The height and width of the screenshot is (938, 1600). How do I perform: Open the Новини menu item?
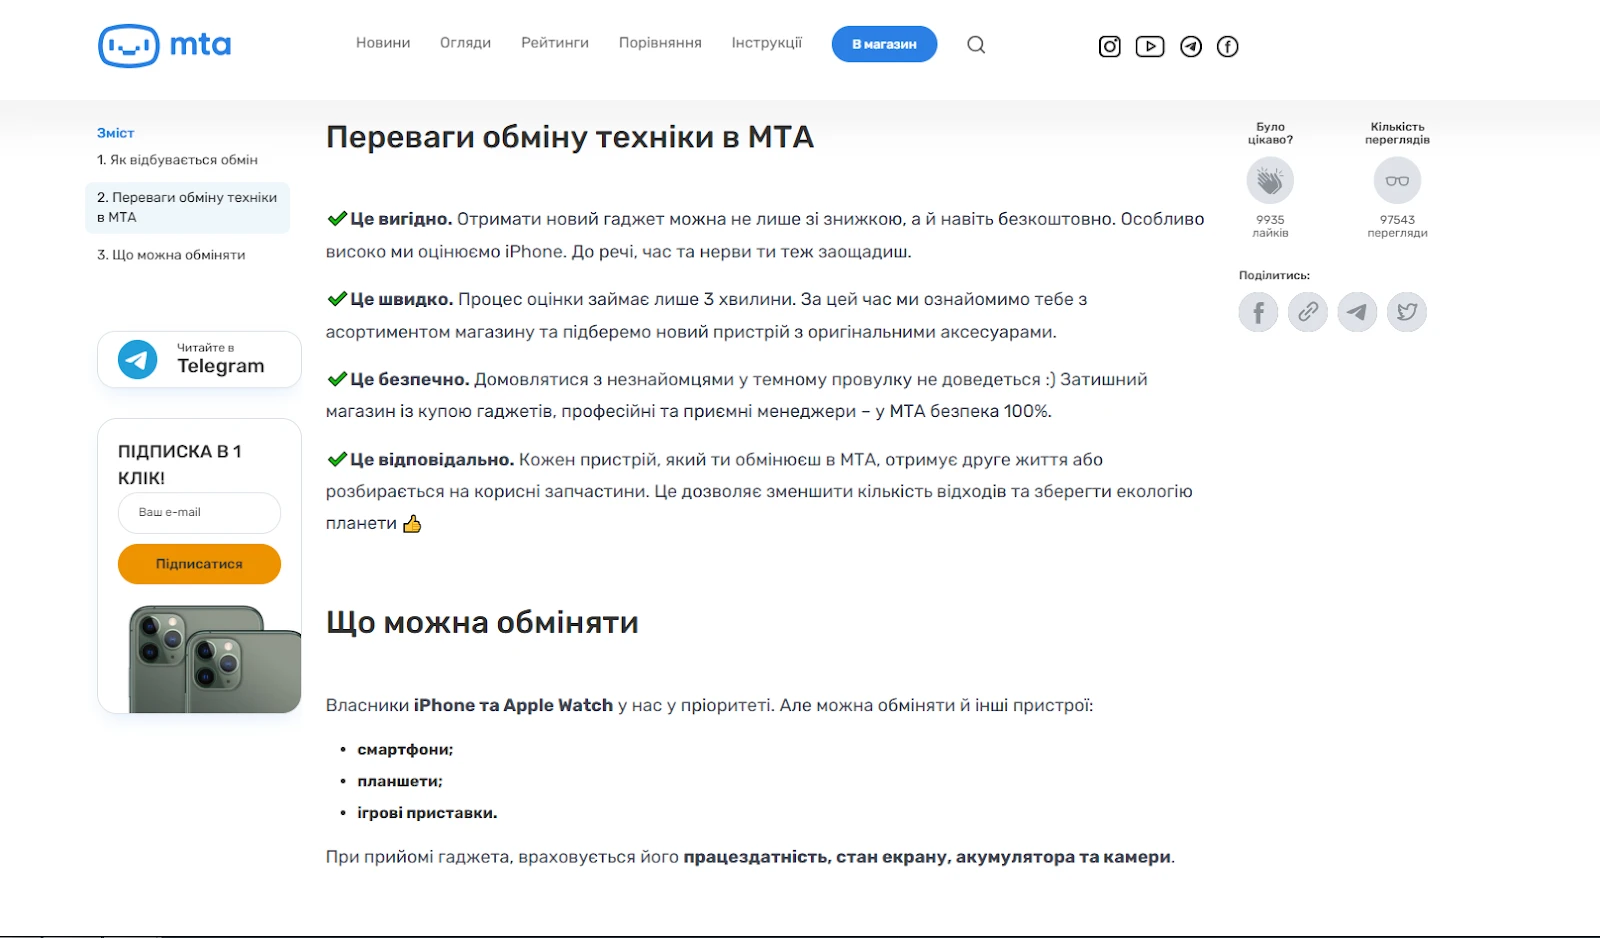click(382, 43)
